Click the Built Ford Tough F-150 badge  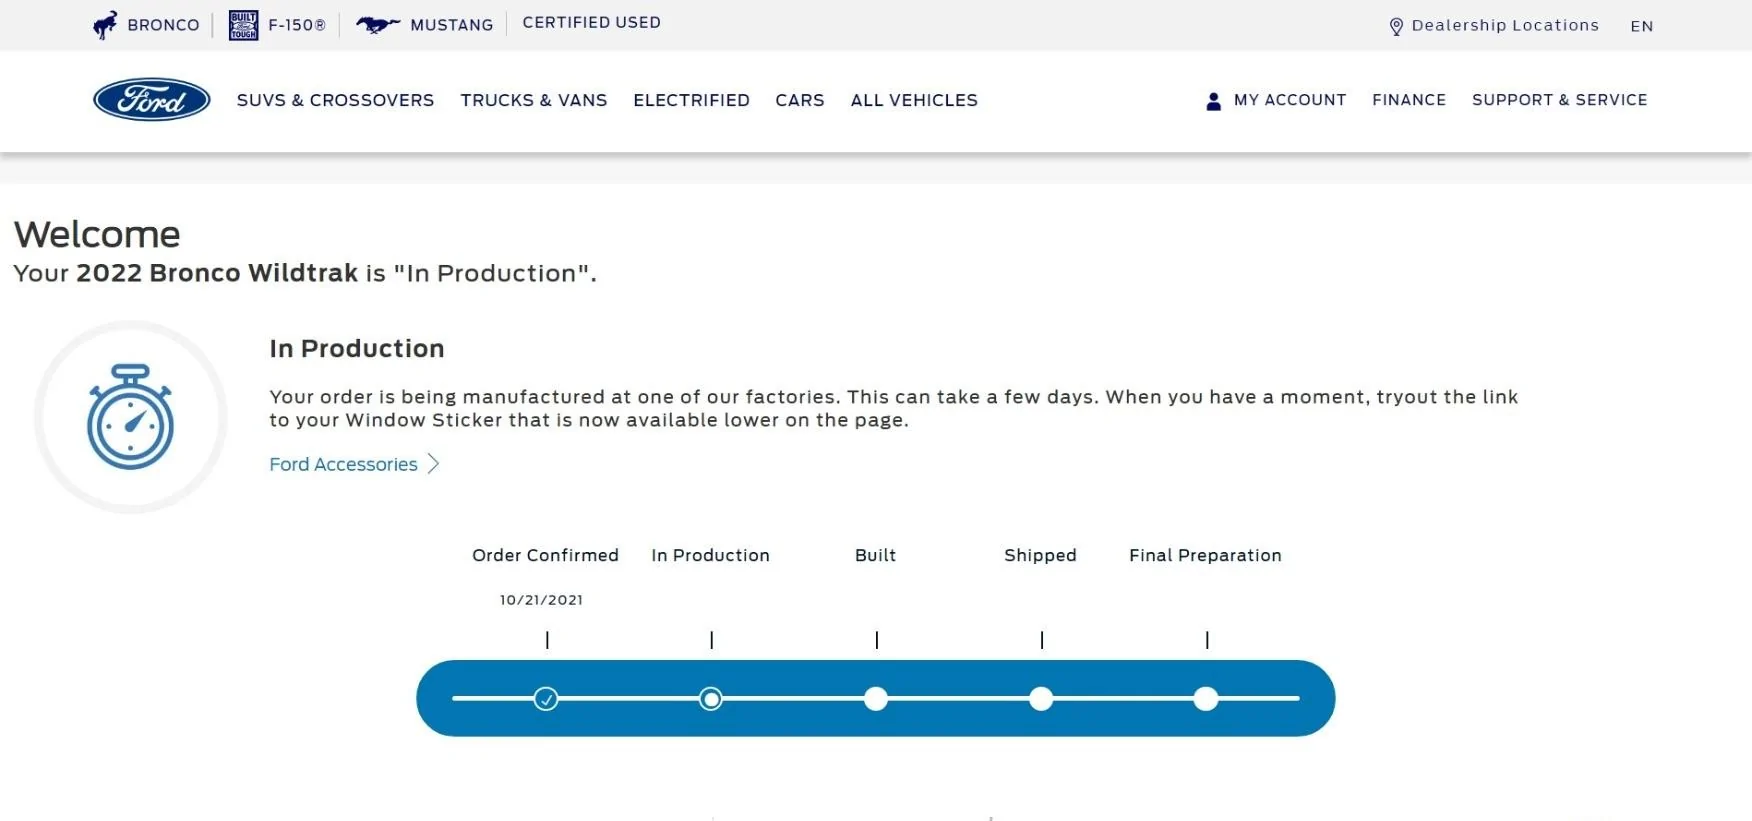[x=243, y=25]
